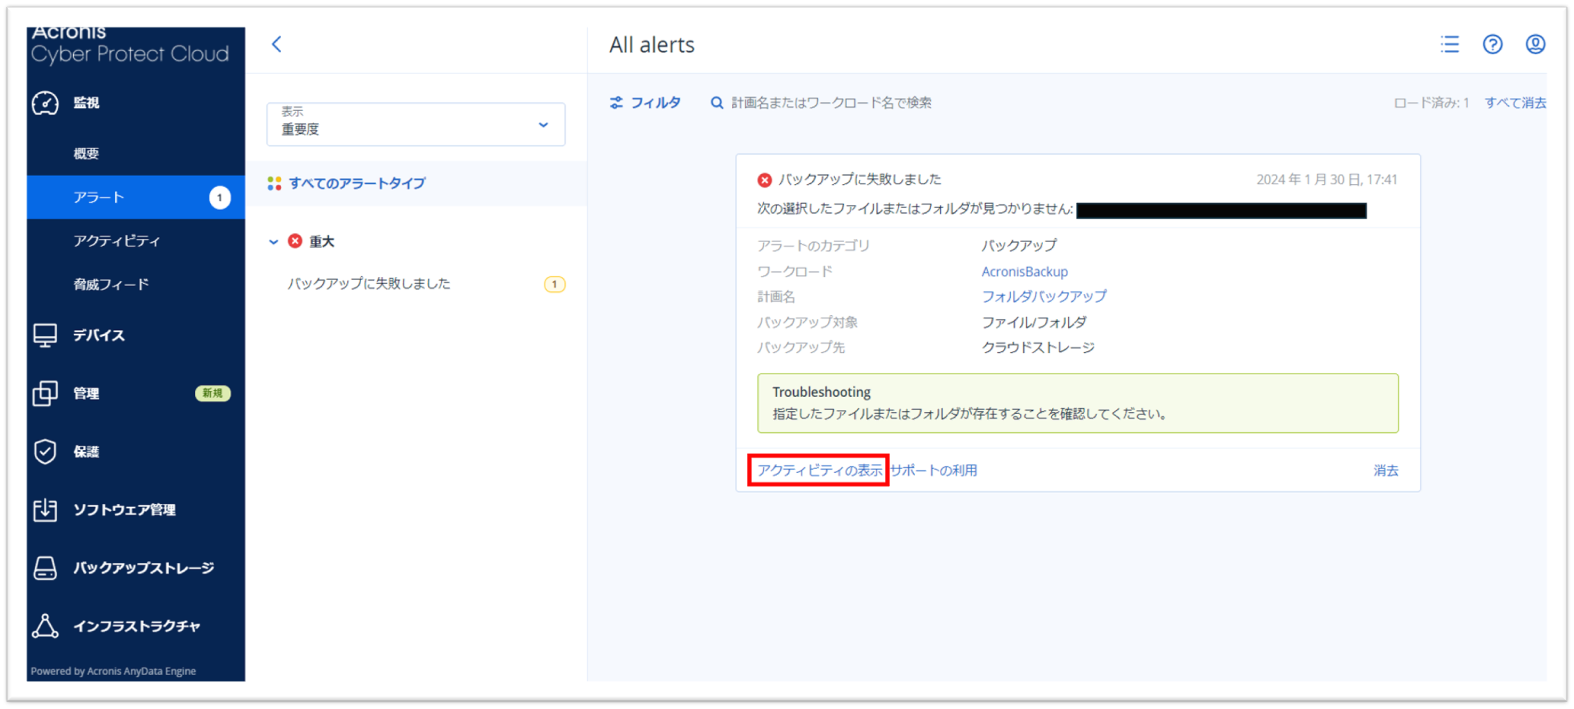Click the Management copy icon
Viewport: 1574px width, 709px height.
[x=45, y=394]
